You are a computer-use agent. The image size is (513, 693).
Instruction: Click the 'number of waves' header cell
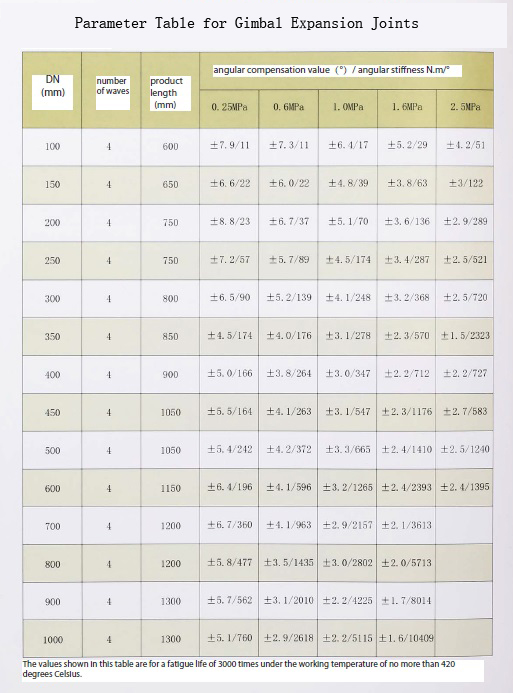[x=113, y=86]
